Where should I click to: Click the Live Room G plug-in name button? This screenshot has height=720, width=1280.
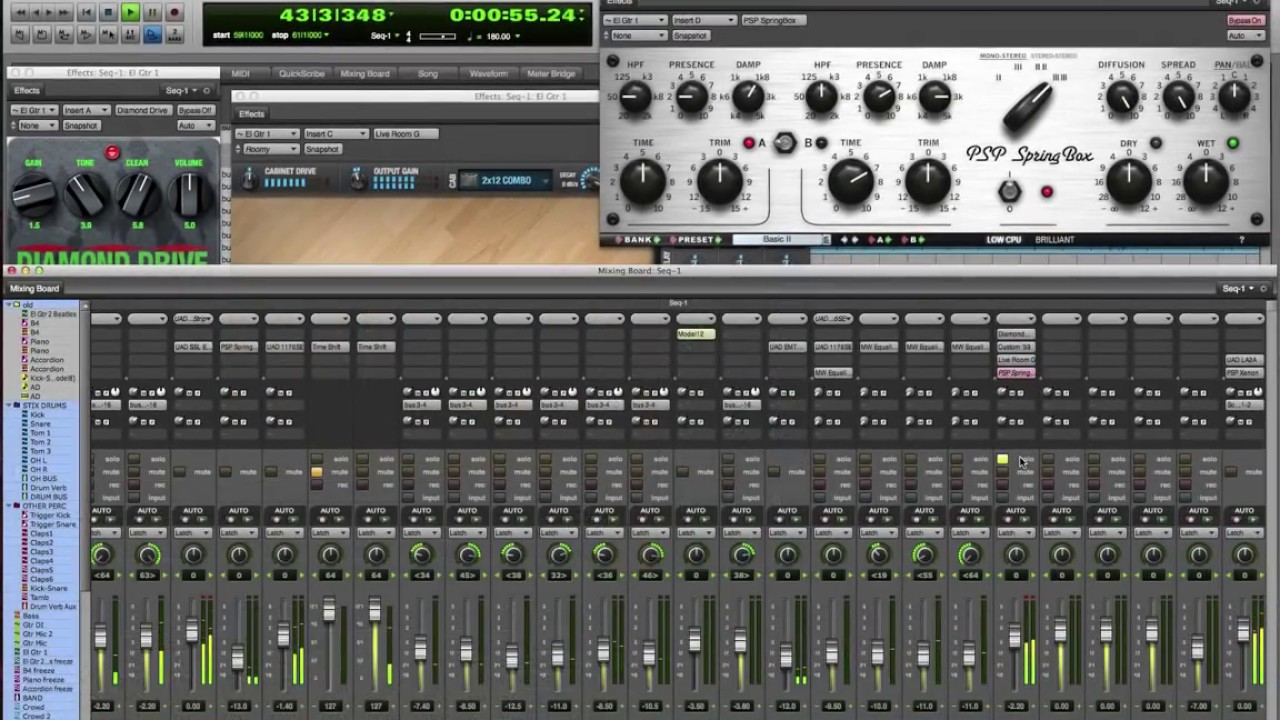coord(406,134)
